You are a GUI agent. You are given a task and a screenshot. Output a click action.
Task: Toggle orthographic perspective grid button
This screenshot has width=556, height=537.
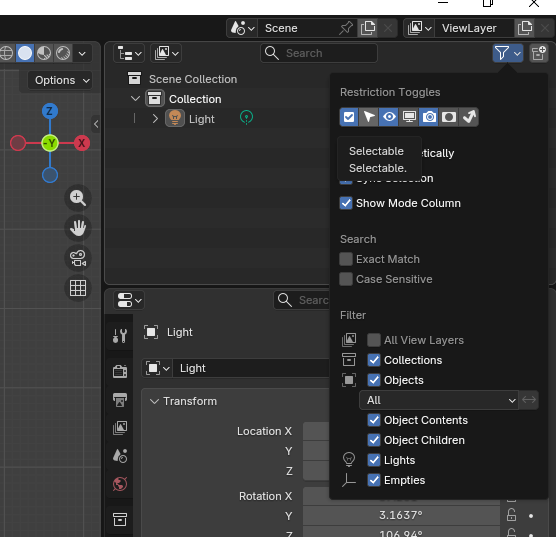(78, 288)
